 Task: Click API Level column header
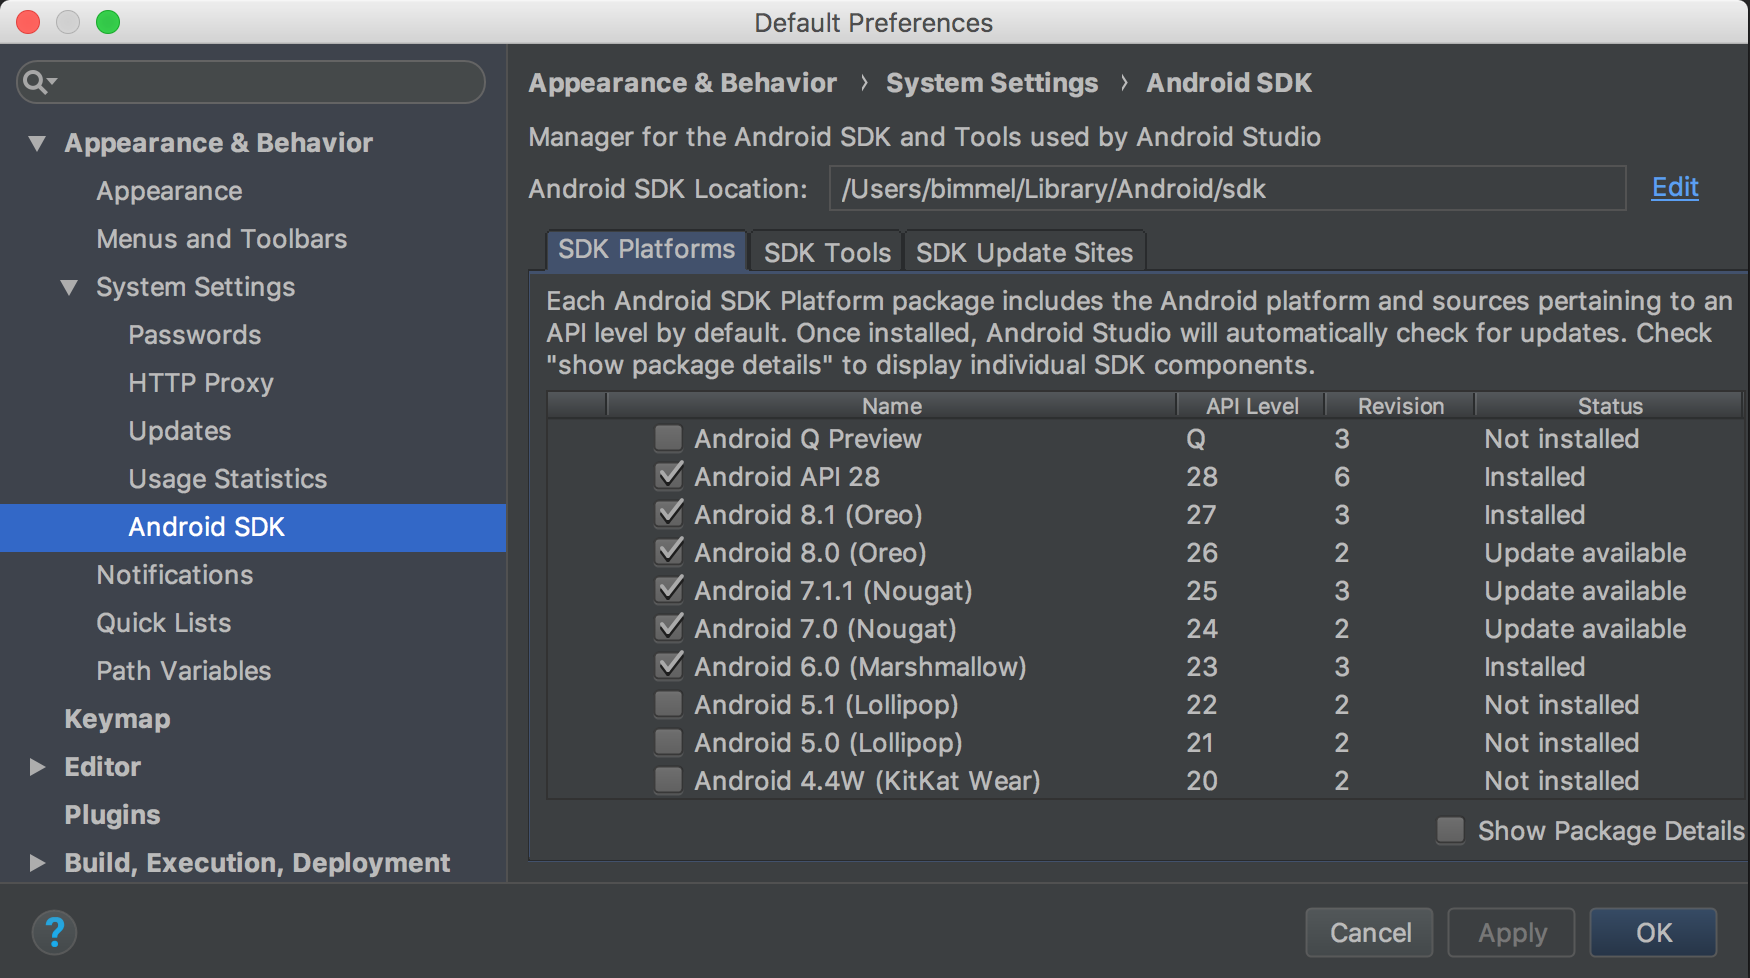tap(1251, 405)
